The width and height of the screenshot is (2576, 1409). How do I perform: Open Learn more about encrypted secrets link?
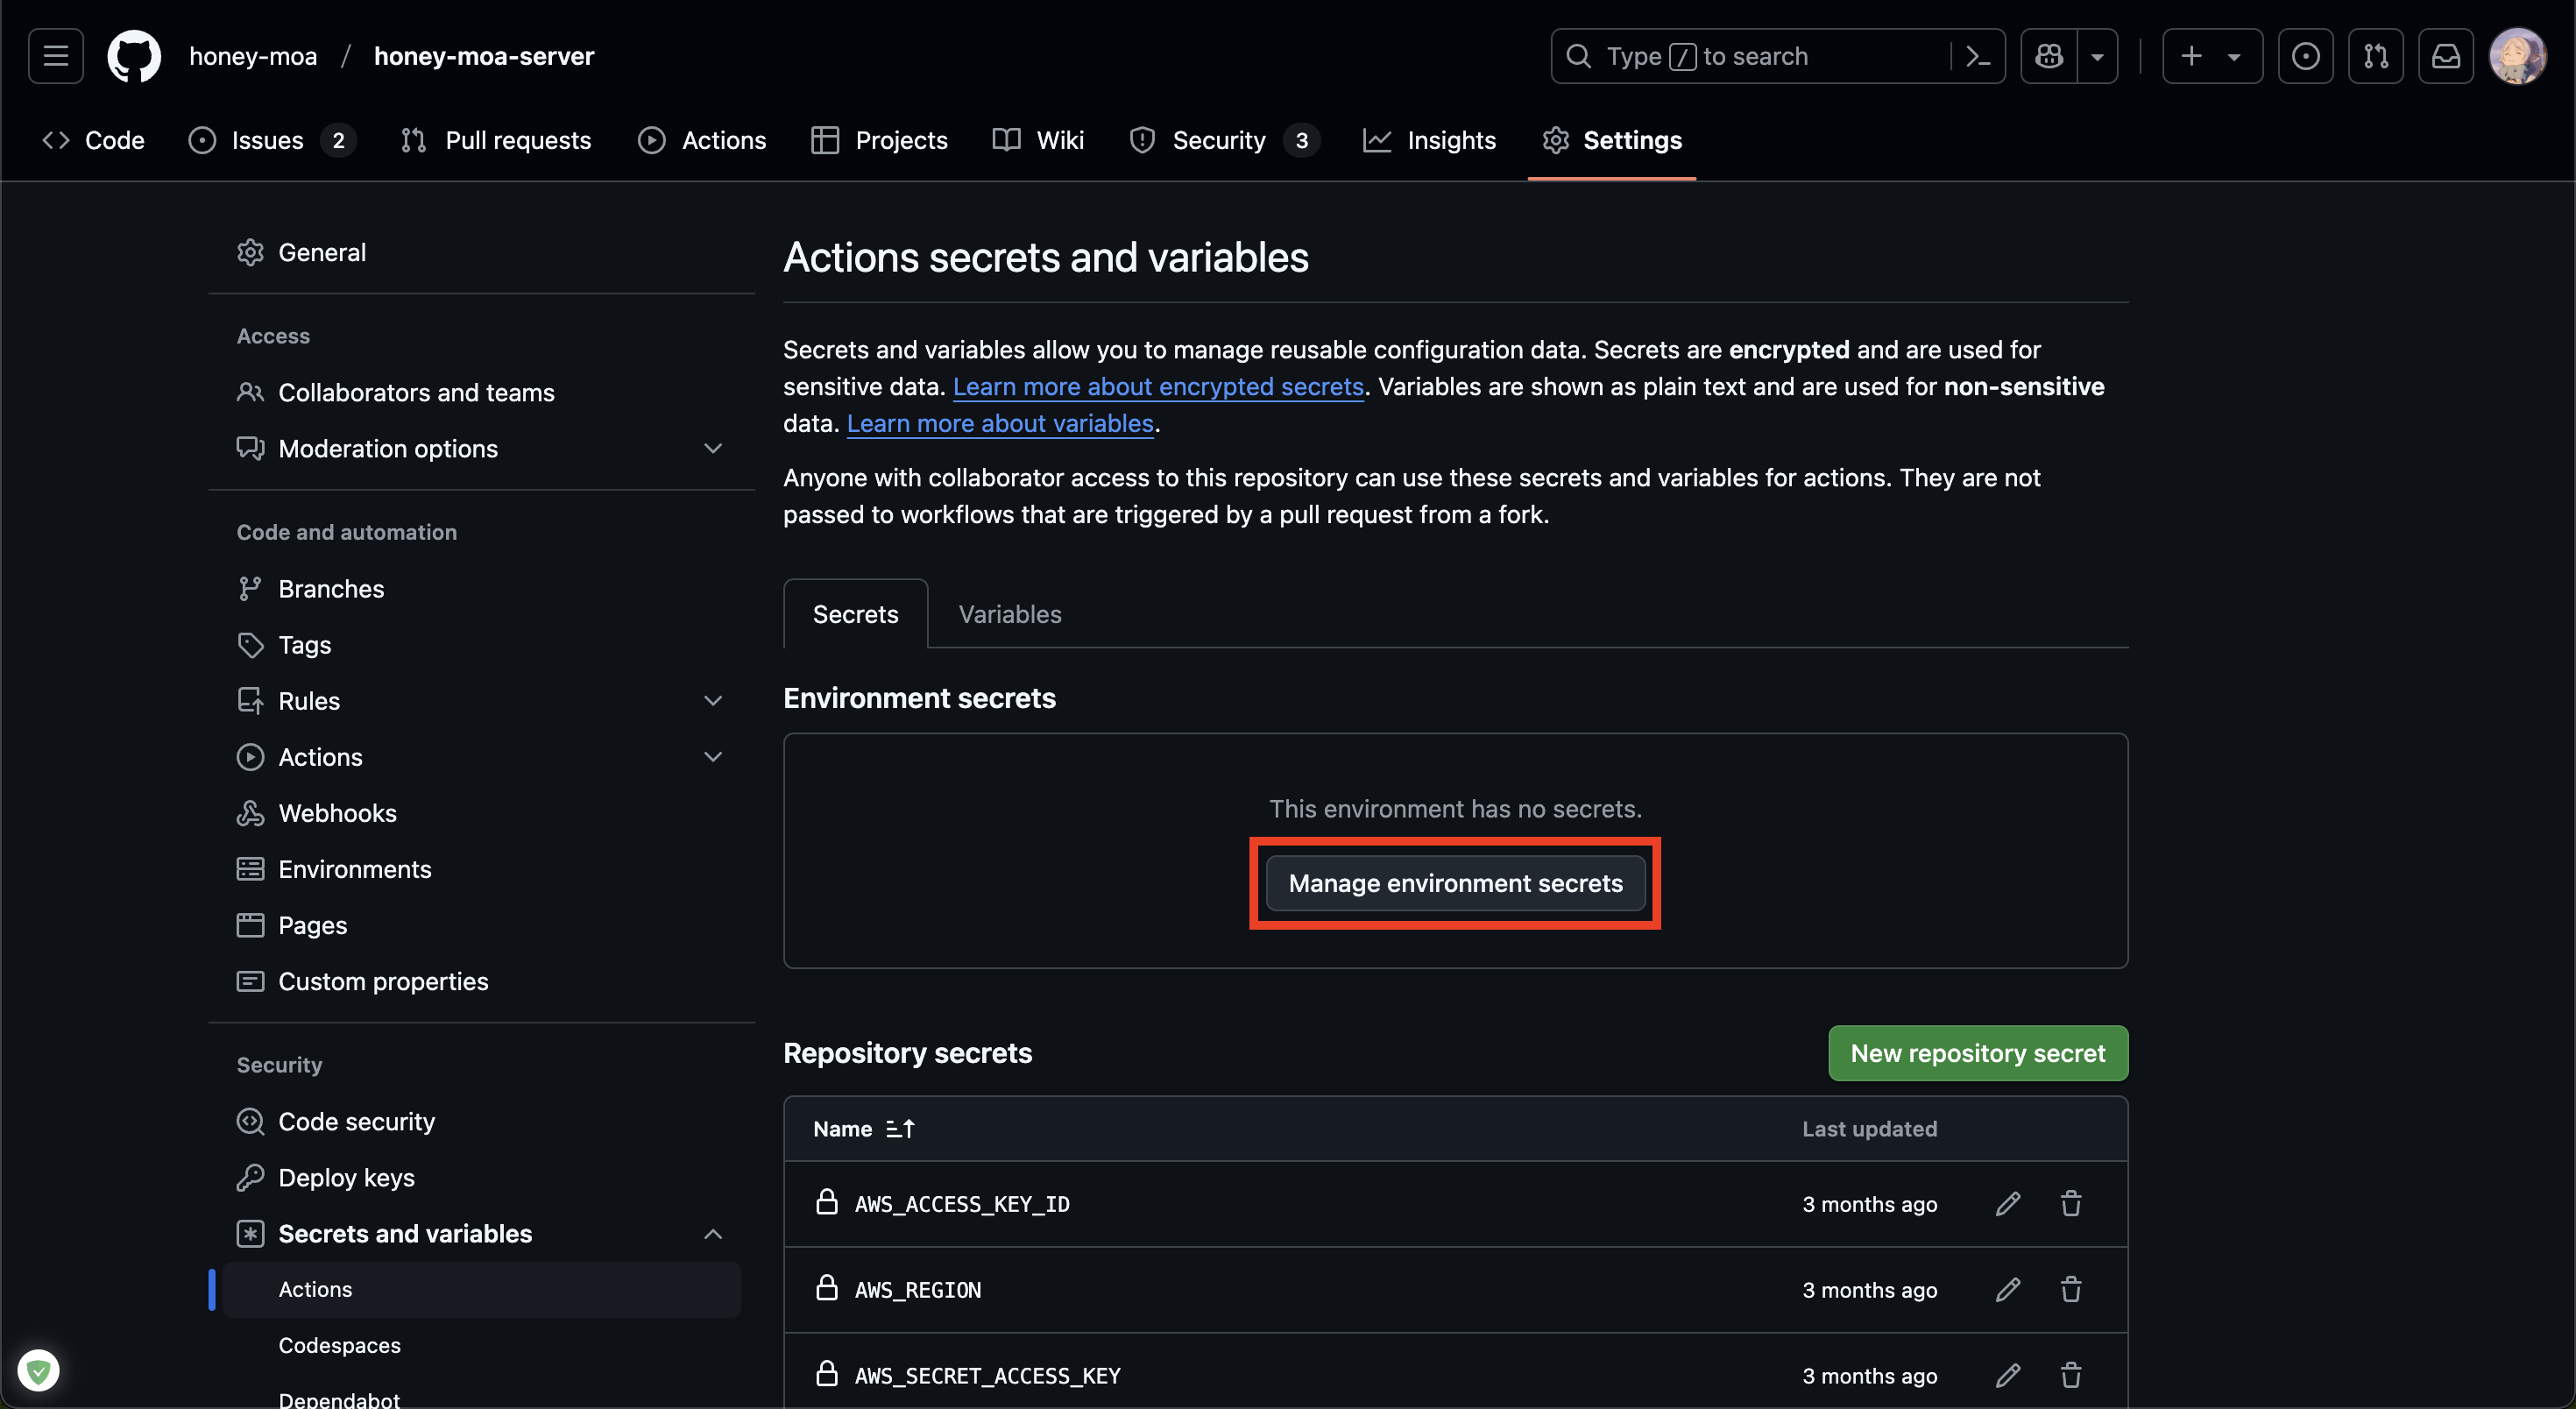pyautogui.click(x=1158, y=387)
